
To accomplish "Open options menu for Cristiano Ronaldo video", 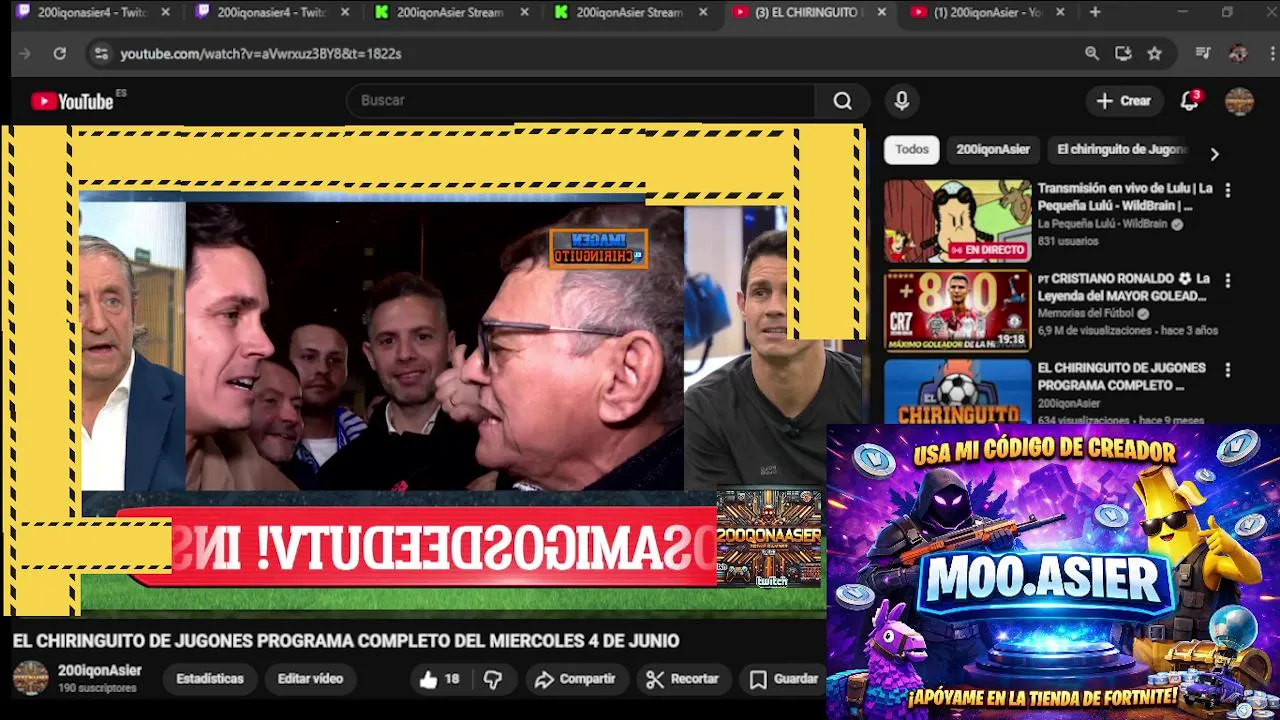I will coord(1228,281).
